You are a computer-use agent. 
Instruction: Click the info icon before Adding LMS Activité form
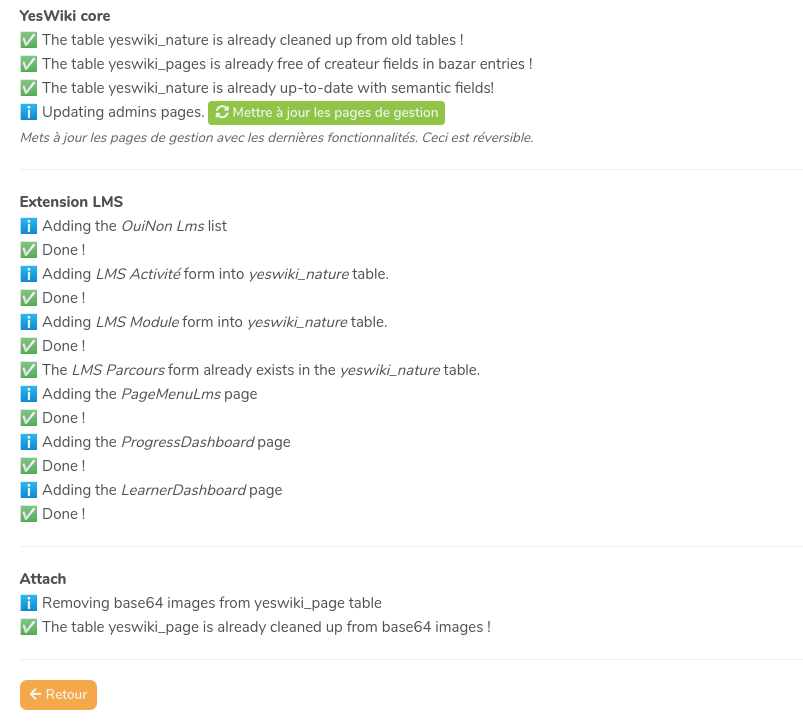coord(28,274)
